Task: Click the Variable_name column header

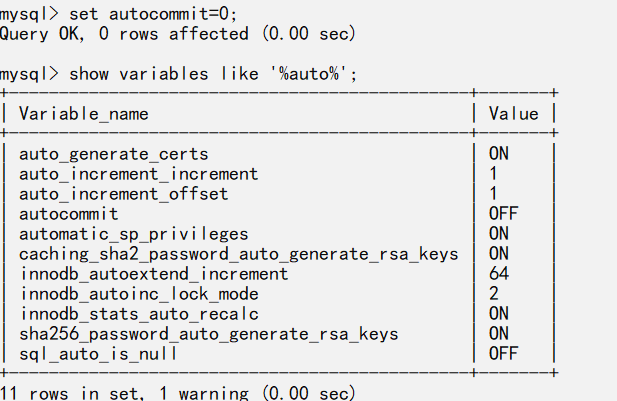Action: point(83,114)
